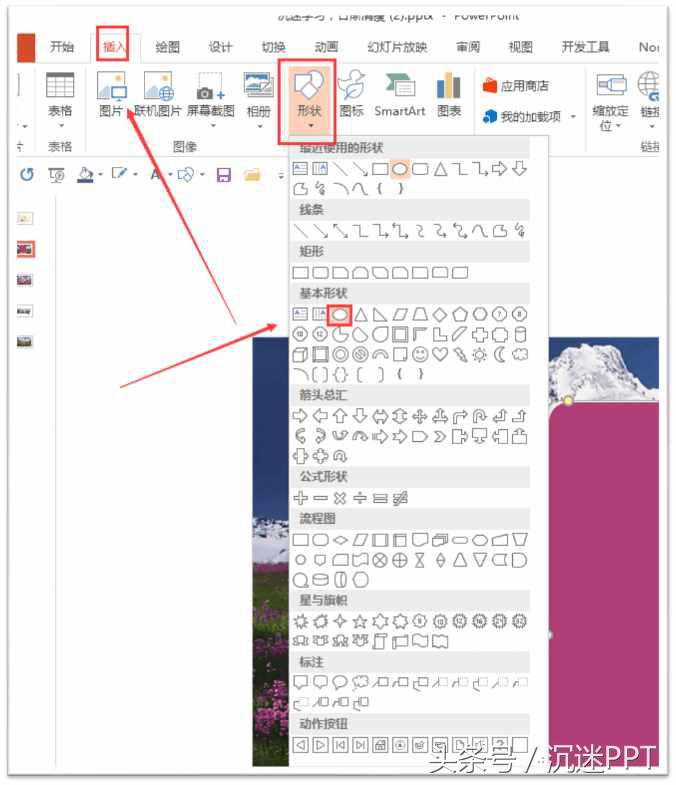Open the 审阅 tab
The height and width of the screenshot is (785, 676).
pyautogui.click(x=468, y=47)
